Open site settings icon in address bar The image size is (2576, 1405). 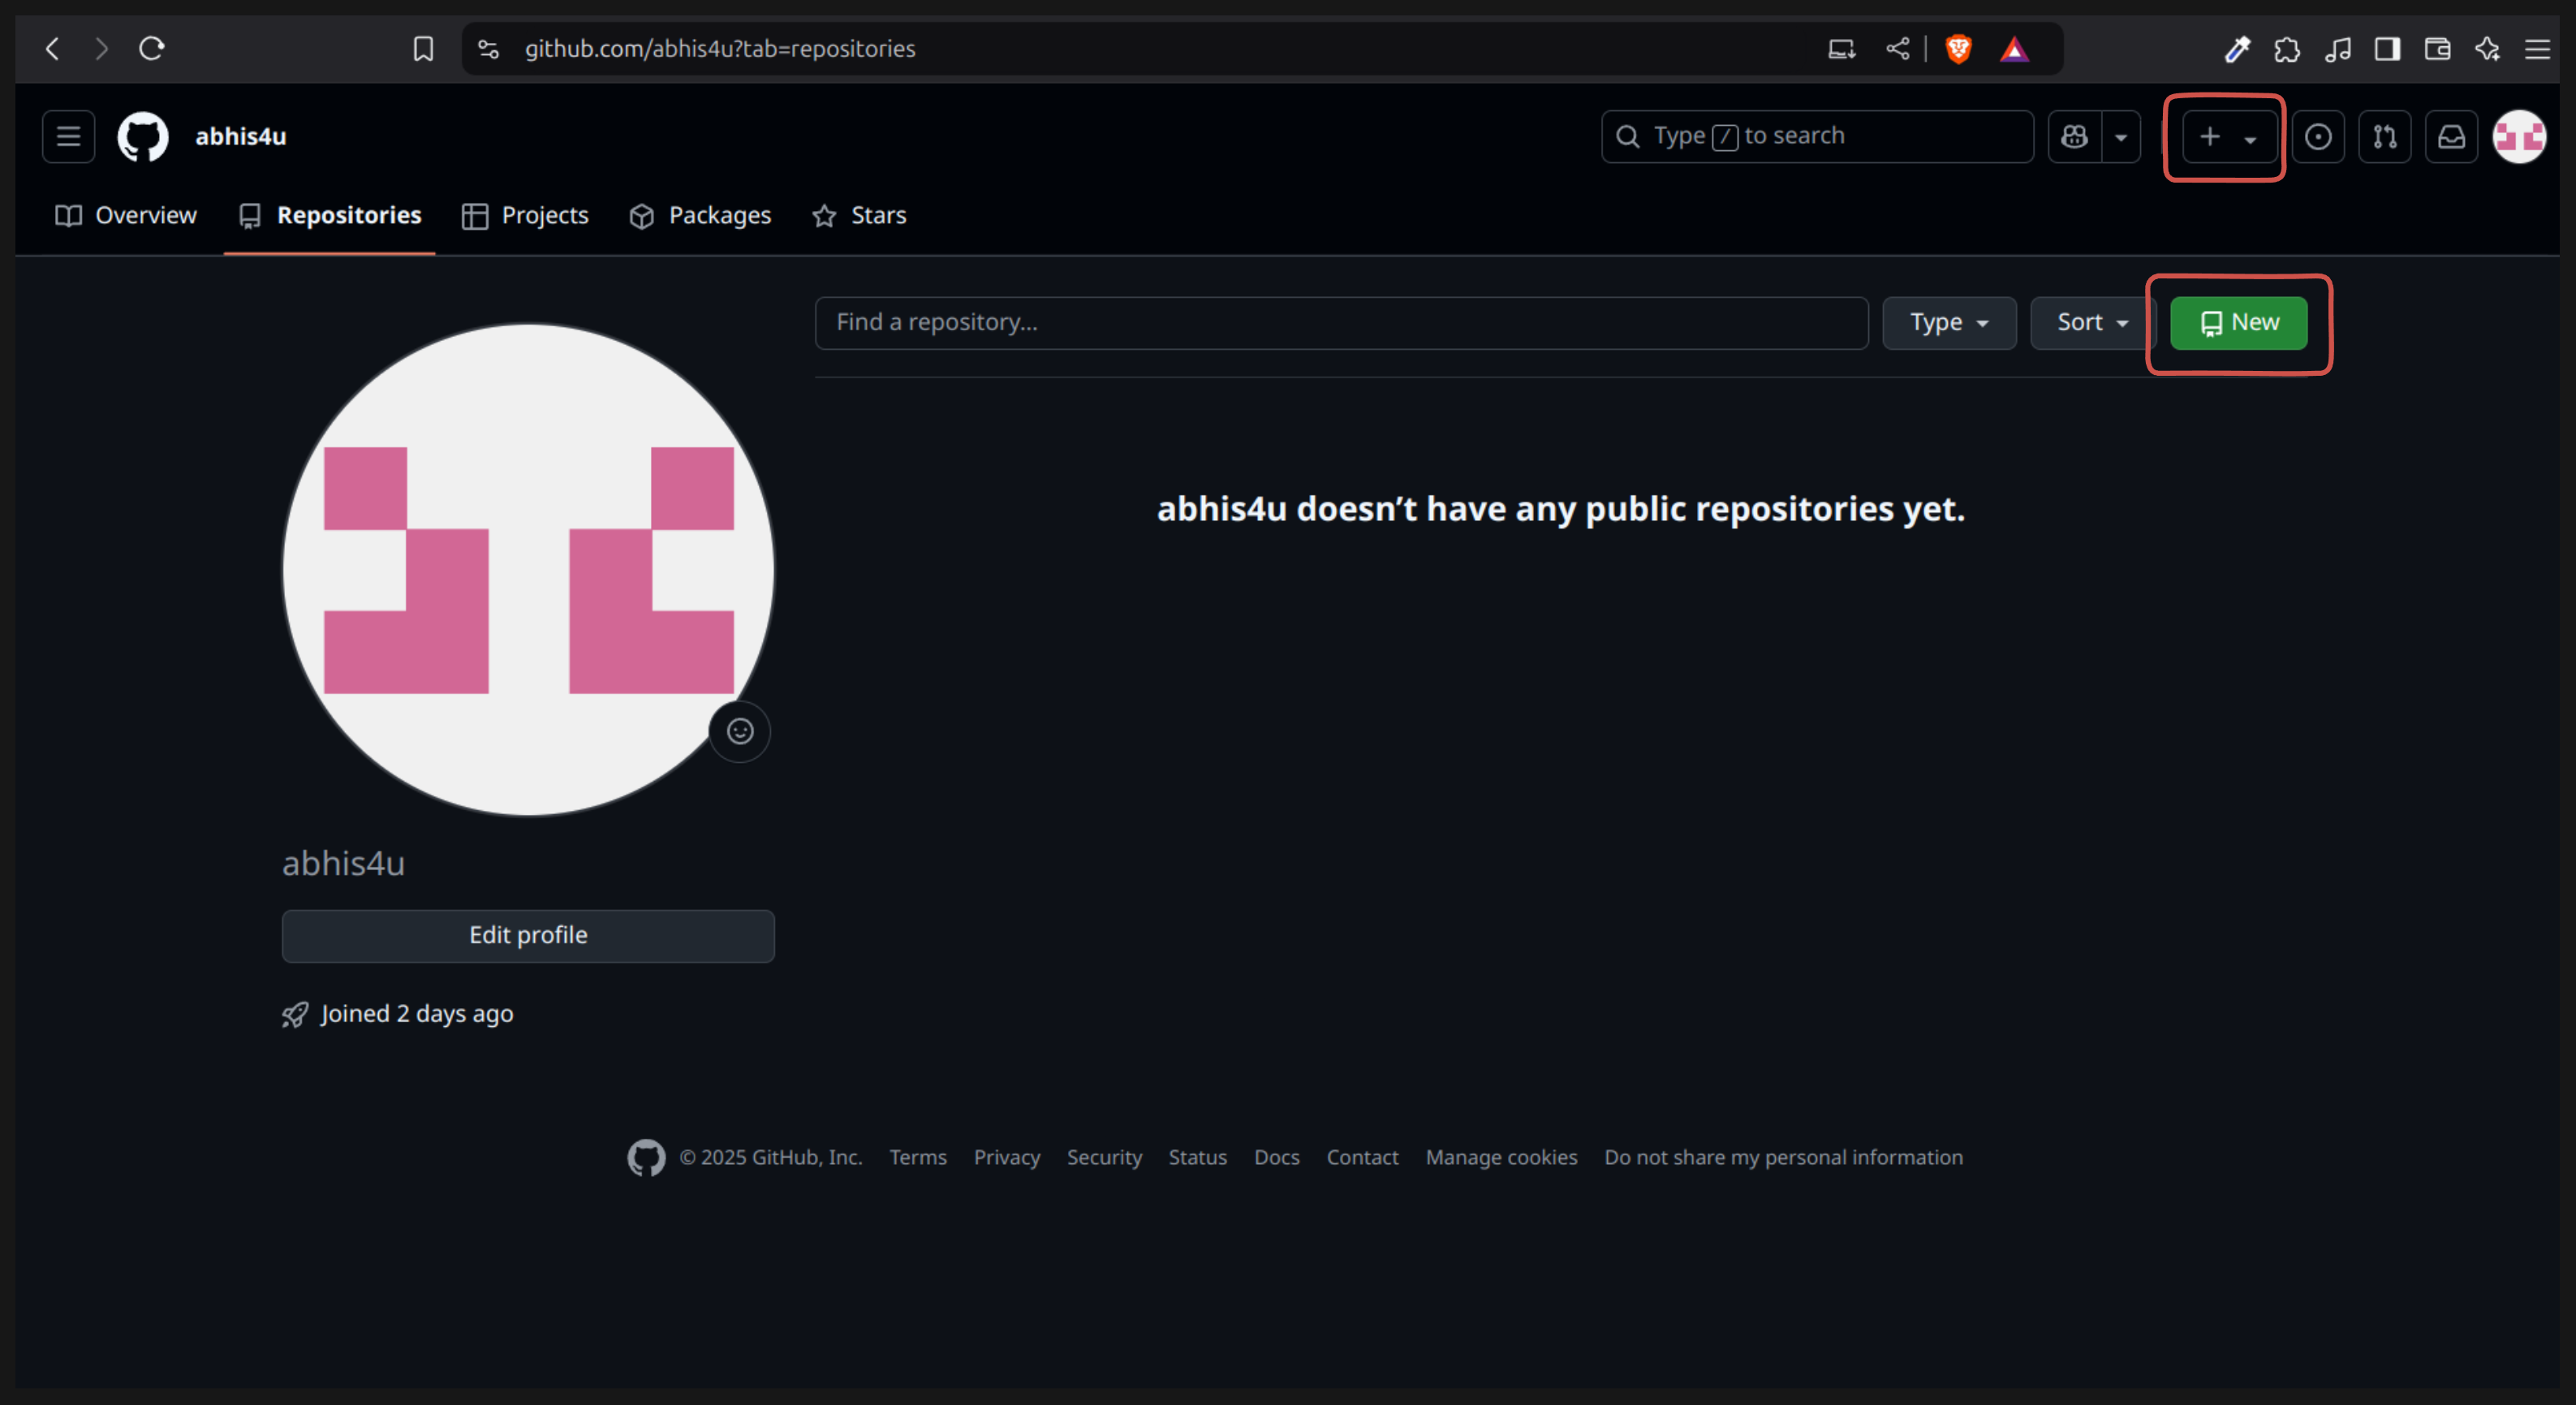coord(488,49)
